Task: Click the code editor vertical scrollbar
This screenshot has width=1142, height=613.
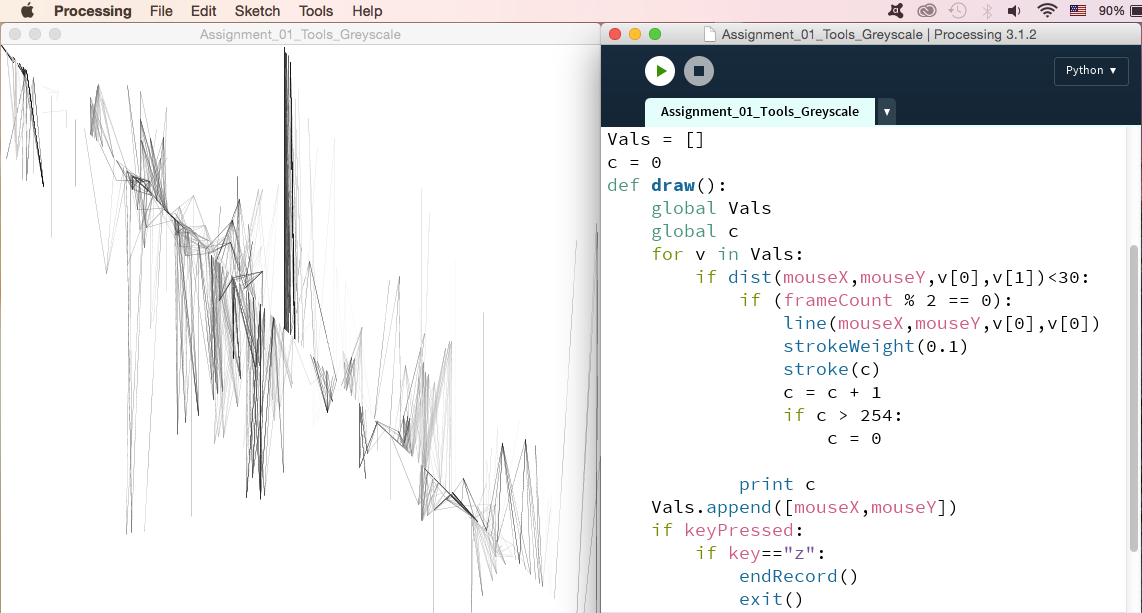Action: point(1133,398)
